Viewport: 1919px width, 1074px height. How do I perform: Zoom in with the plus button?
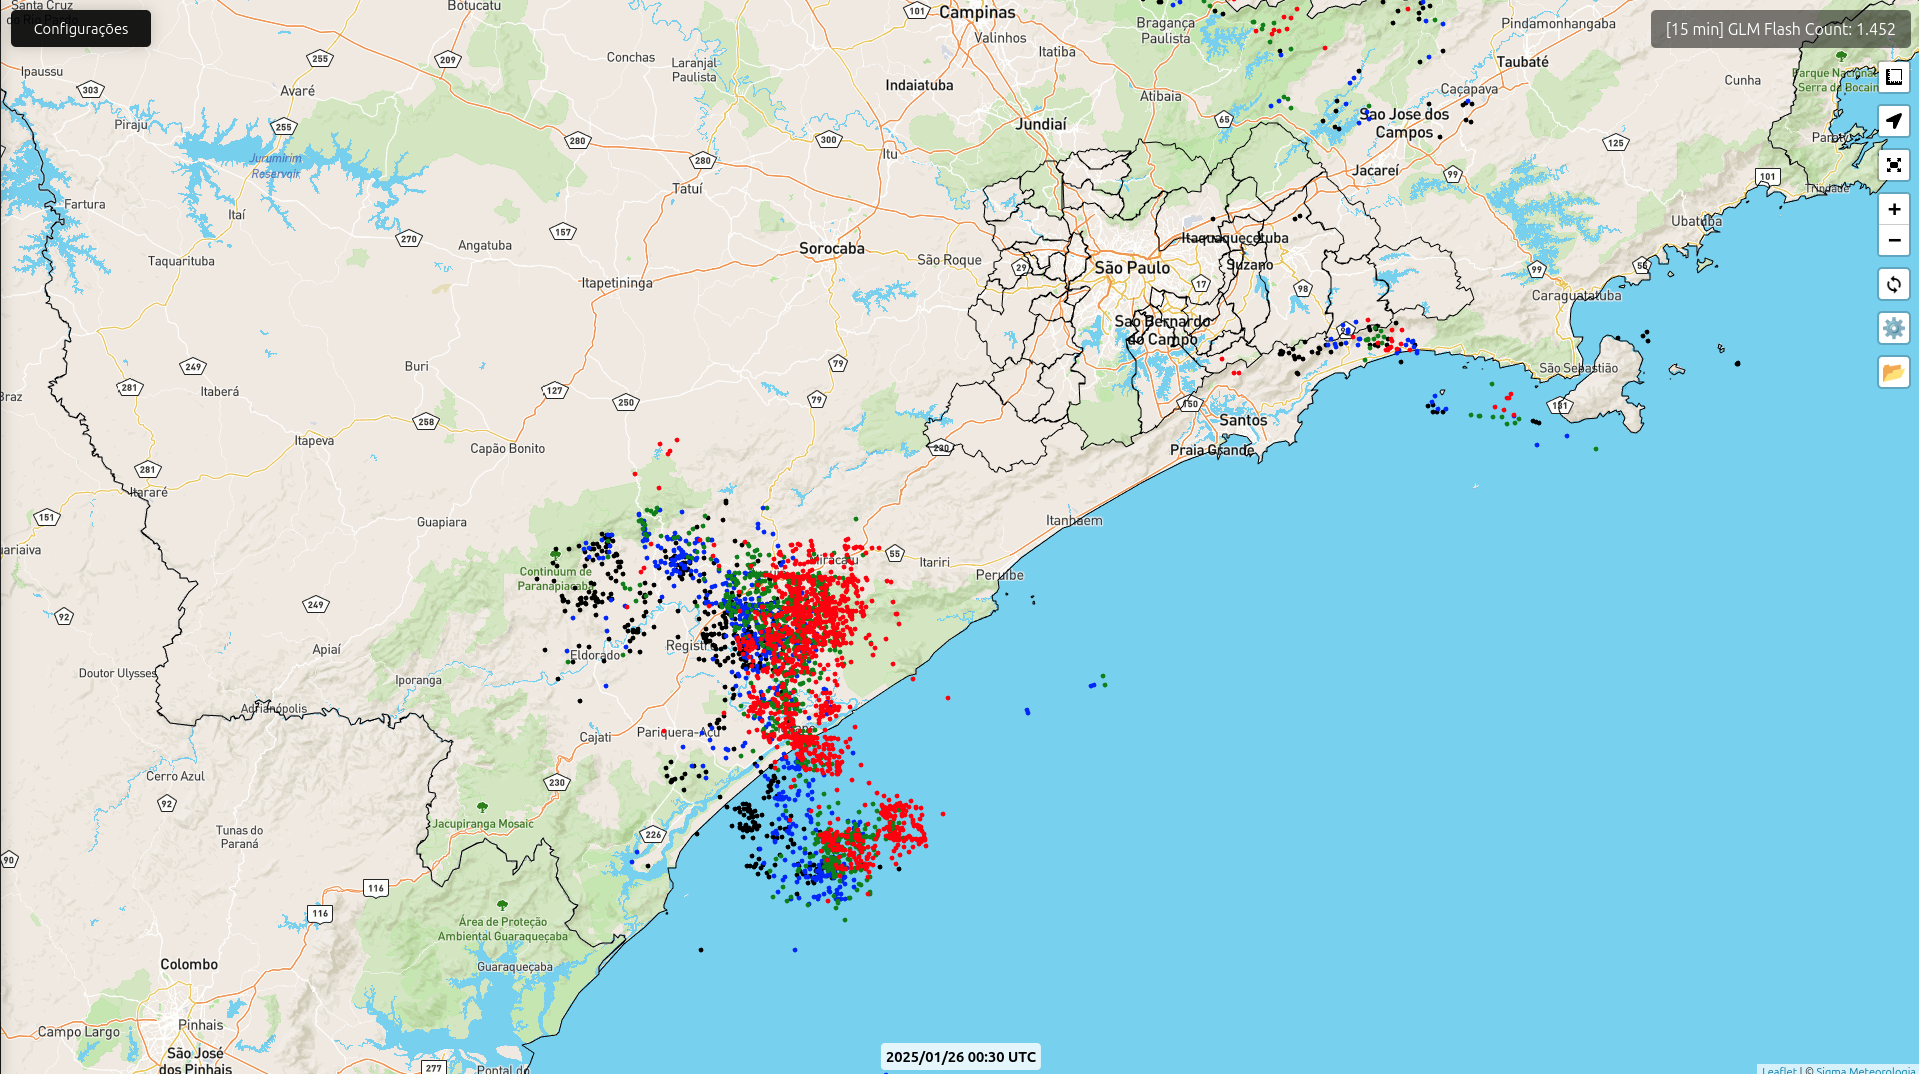tap(1893, 209)
